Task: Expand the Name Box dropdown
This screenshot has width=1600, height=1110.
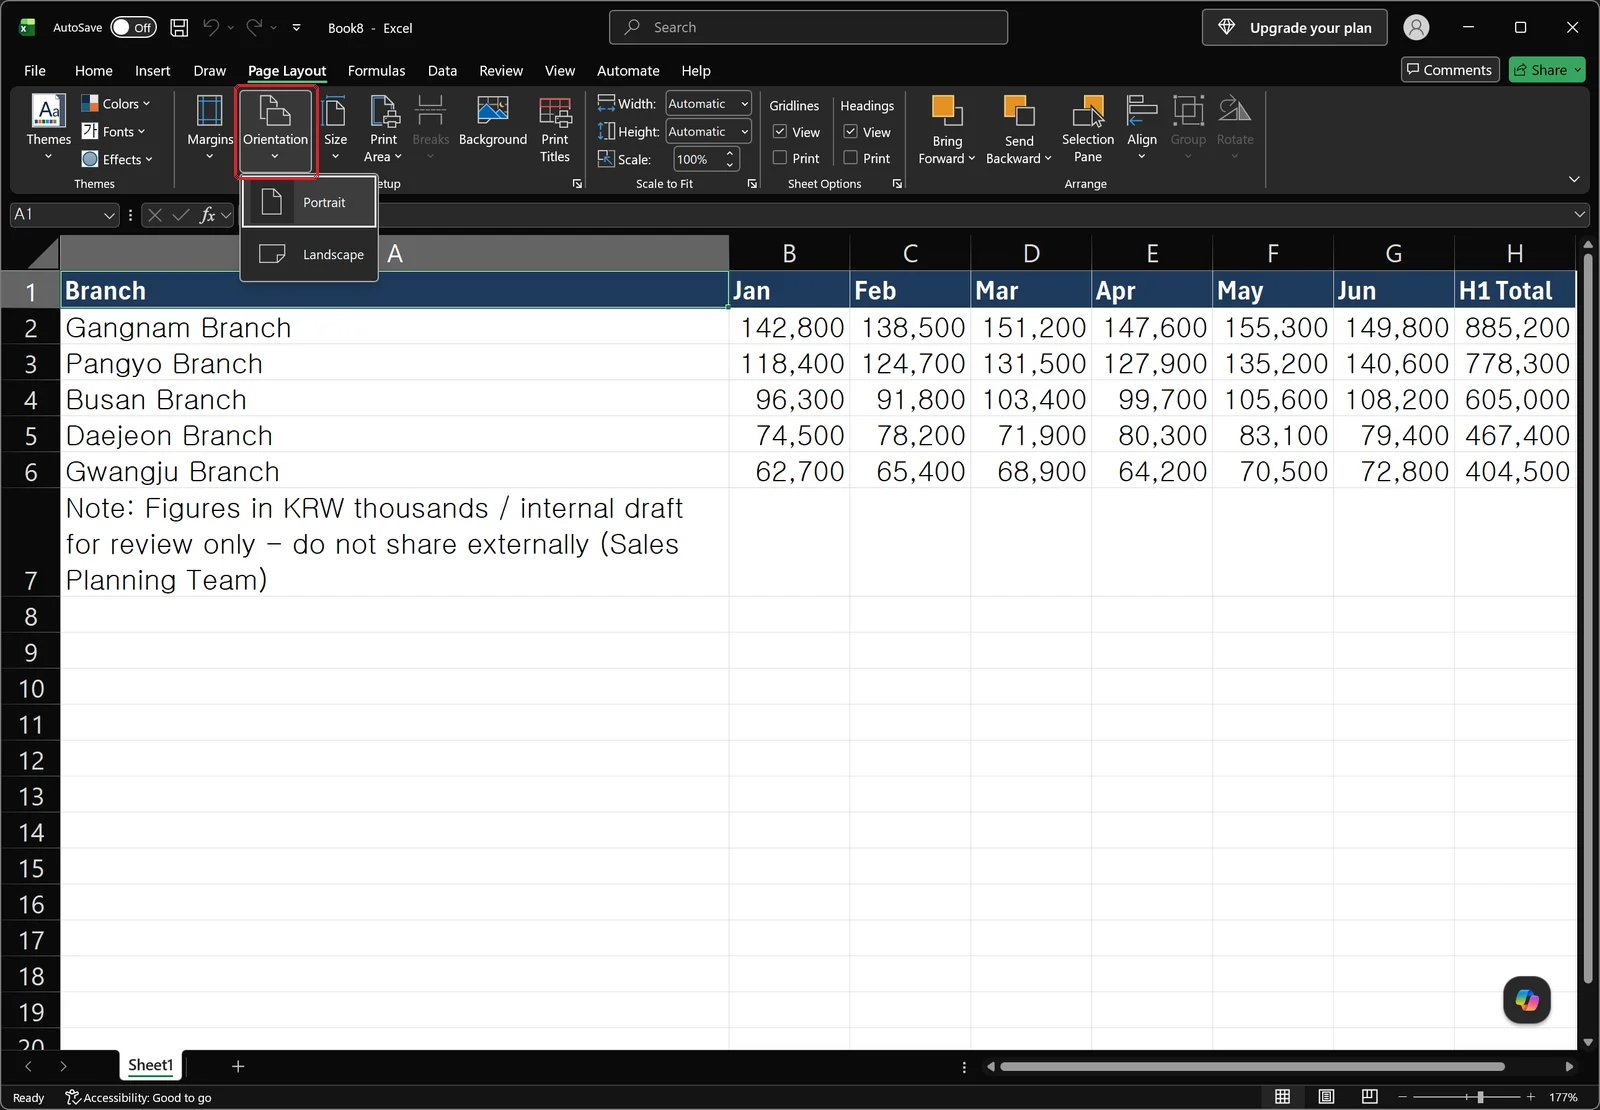Action: click(x=109, y=215)
